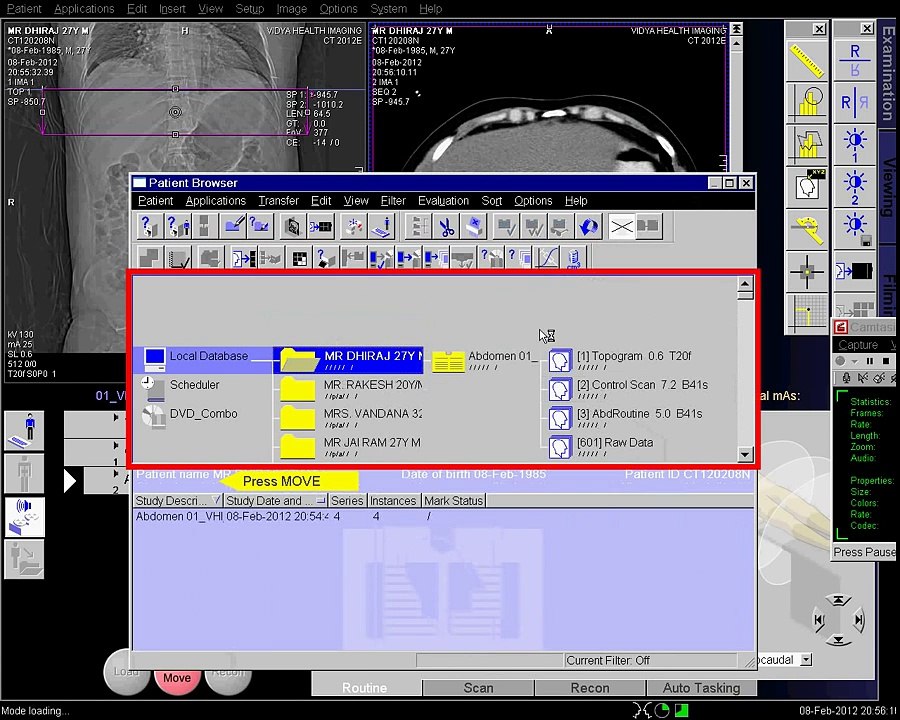Screen dimensions: 900x720
Task: Switch to the Routine tab
Action: tap(364, 687)
